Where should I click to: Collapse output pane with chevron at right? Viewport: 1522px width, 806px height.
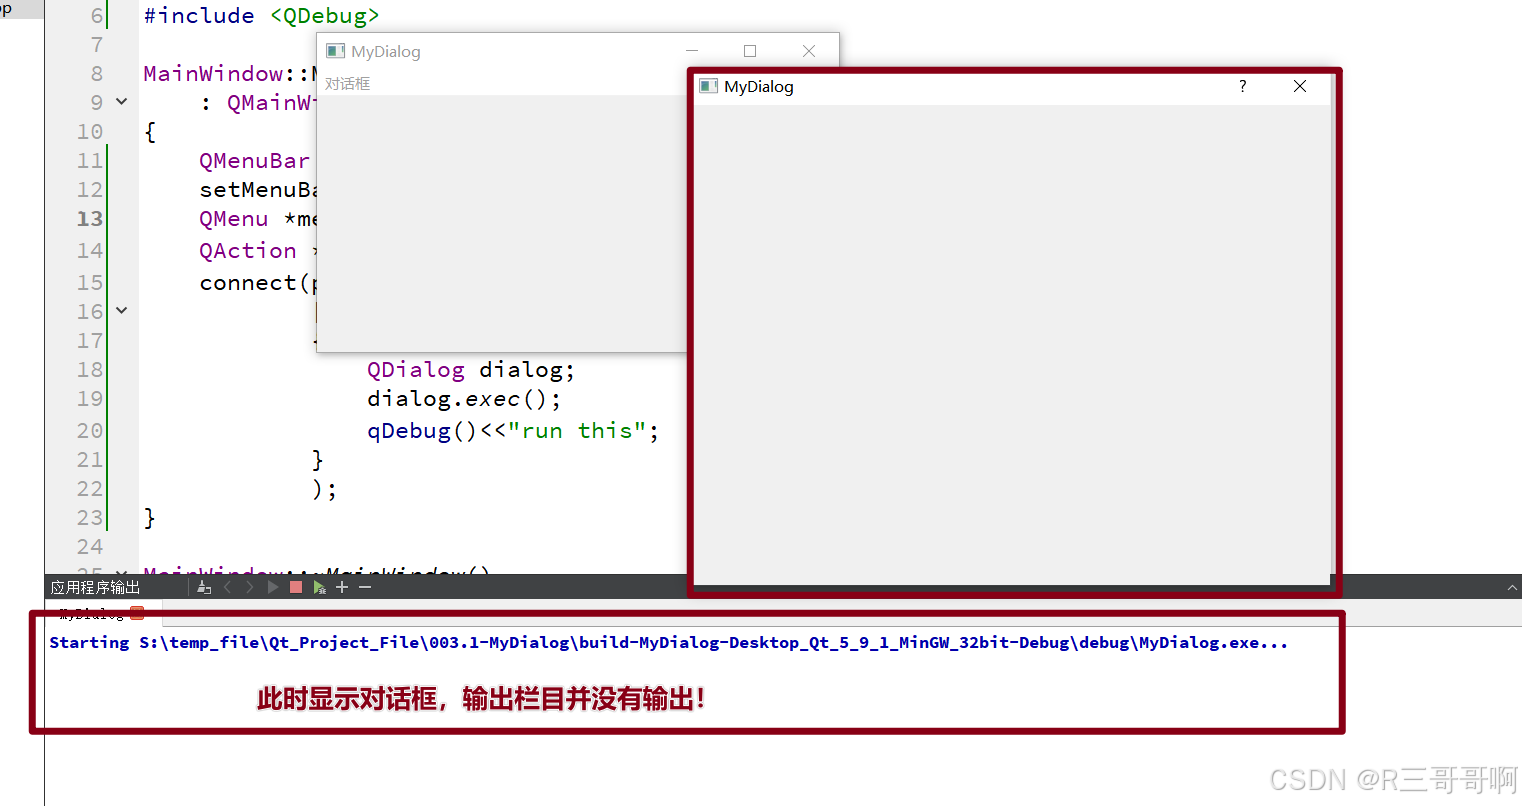click(1512, 588)
